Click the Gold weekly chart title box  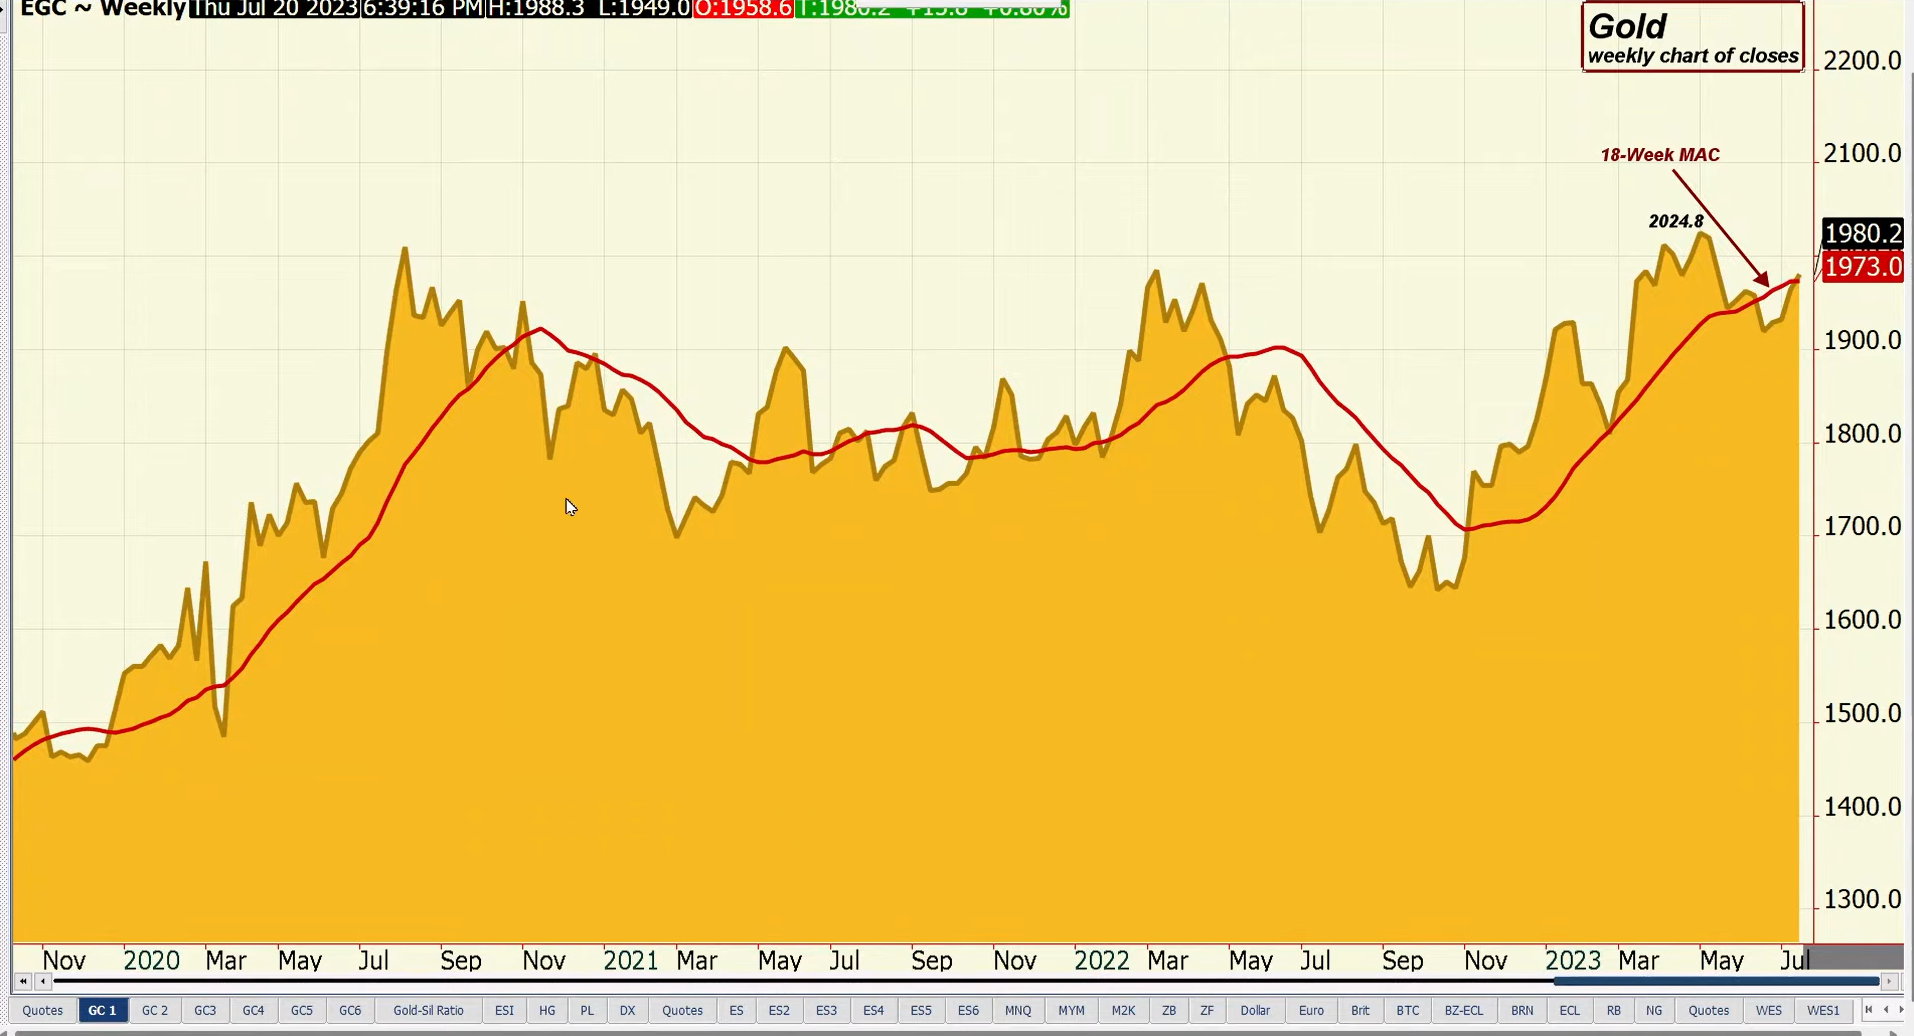click(1692, 38)
